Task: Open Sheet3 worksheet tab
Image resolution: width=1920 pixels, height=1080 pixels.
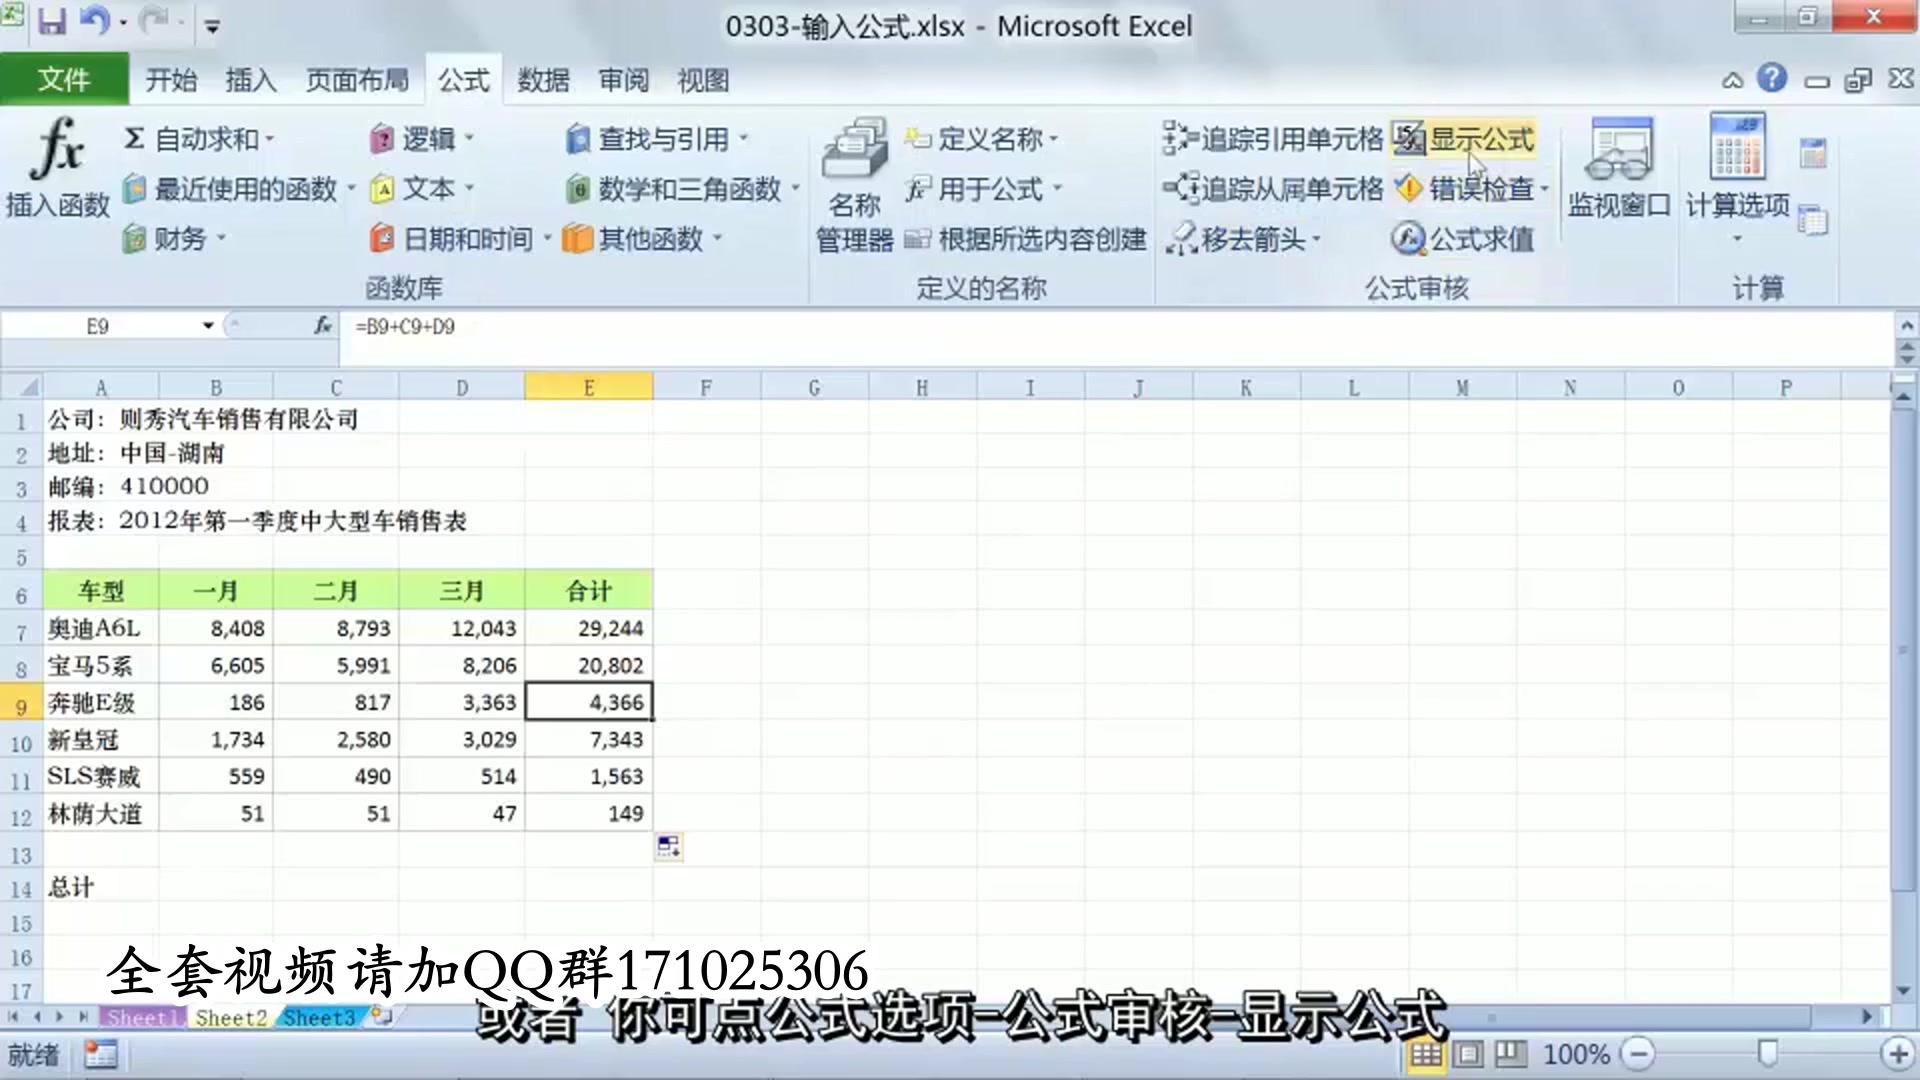Action: [x=319, y=1018]
